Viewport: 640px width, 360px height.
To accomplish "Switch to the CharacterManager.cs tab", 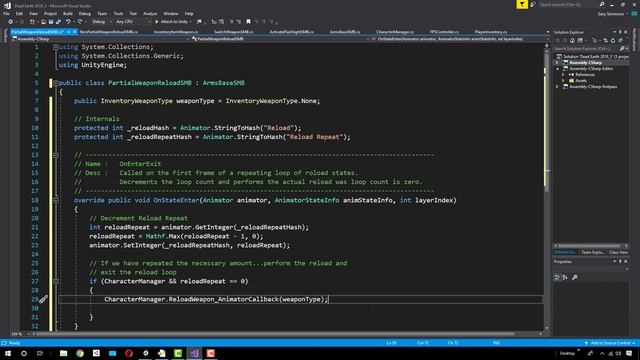I will [x=395, y=32].
